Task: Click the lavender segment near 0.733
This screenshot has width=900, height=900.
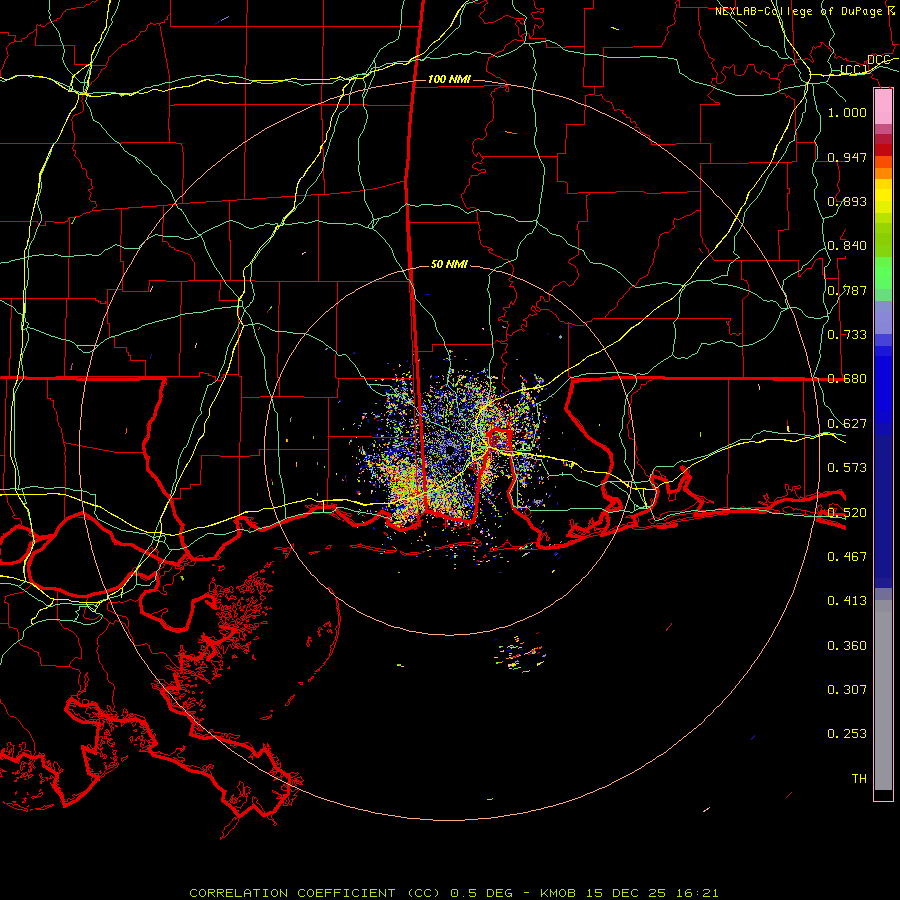Action: tap(883, 317)
